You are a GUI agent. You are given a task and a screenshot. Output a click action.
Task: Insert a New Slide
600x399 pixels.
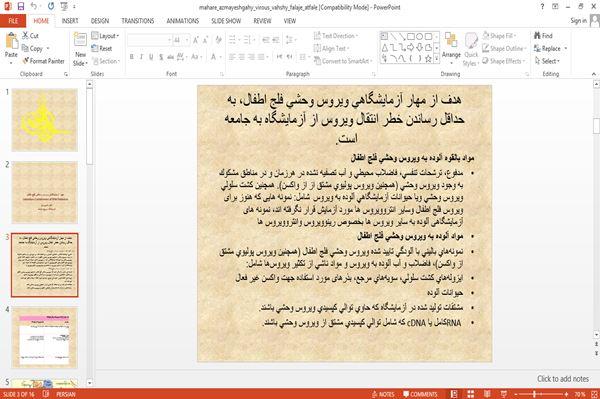point(80,49)
